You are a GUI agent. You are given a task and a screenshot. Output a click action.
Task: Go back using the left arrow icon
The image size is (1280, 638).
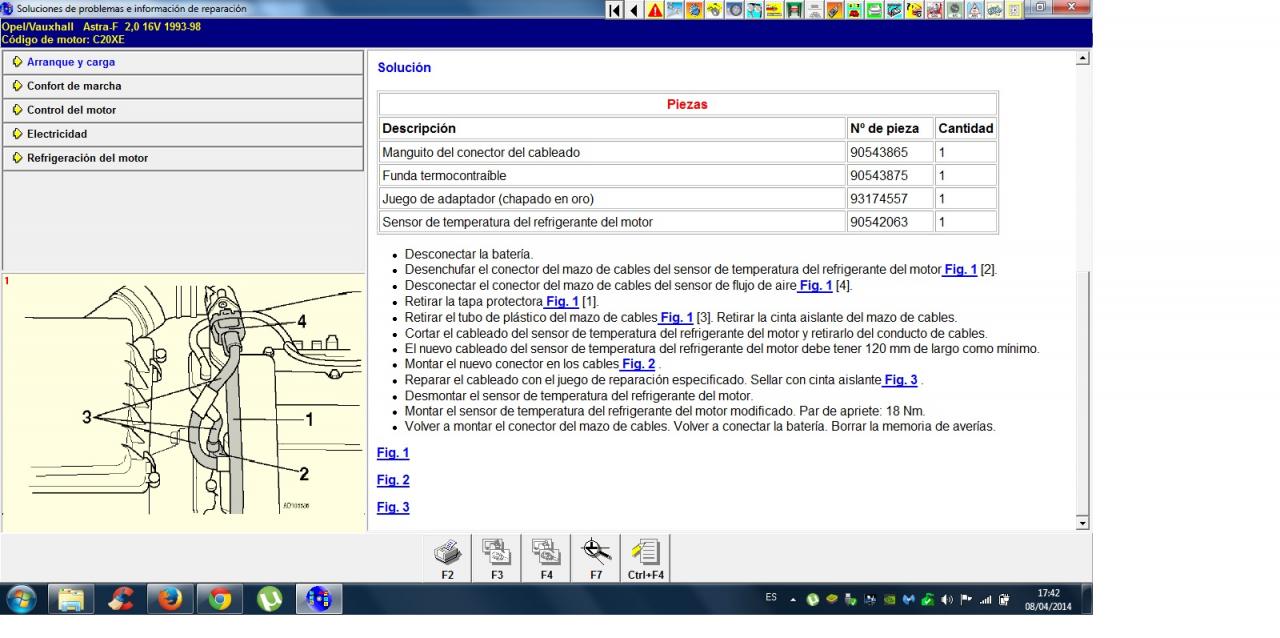pos(635,9)
